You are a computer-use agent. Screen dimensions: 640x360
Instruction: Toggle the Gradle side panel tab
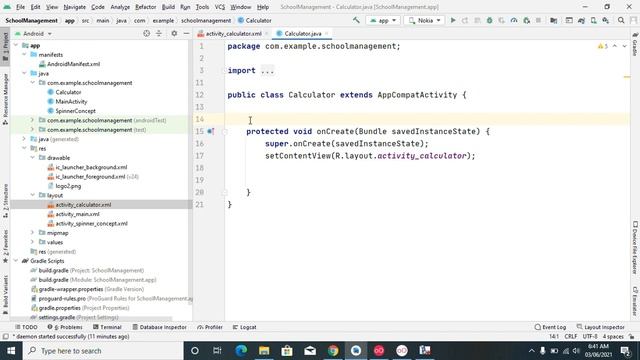(x=635, y=43)
